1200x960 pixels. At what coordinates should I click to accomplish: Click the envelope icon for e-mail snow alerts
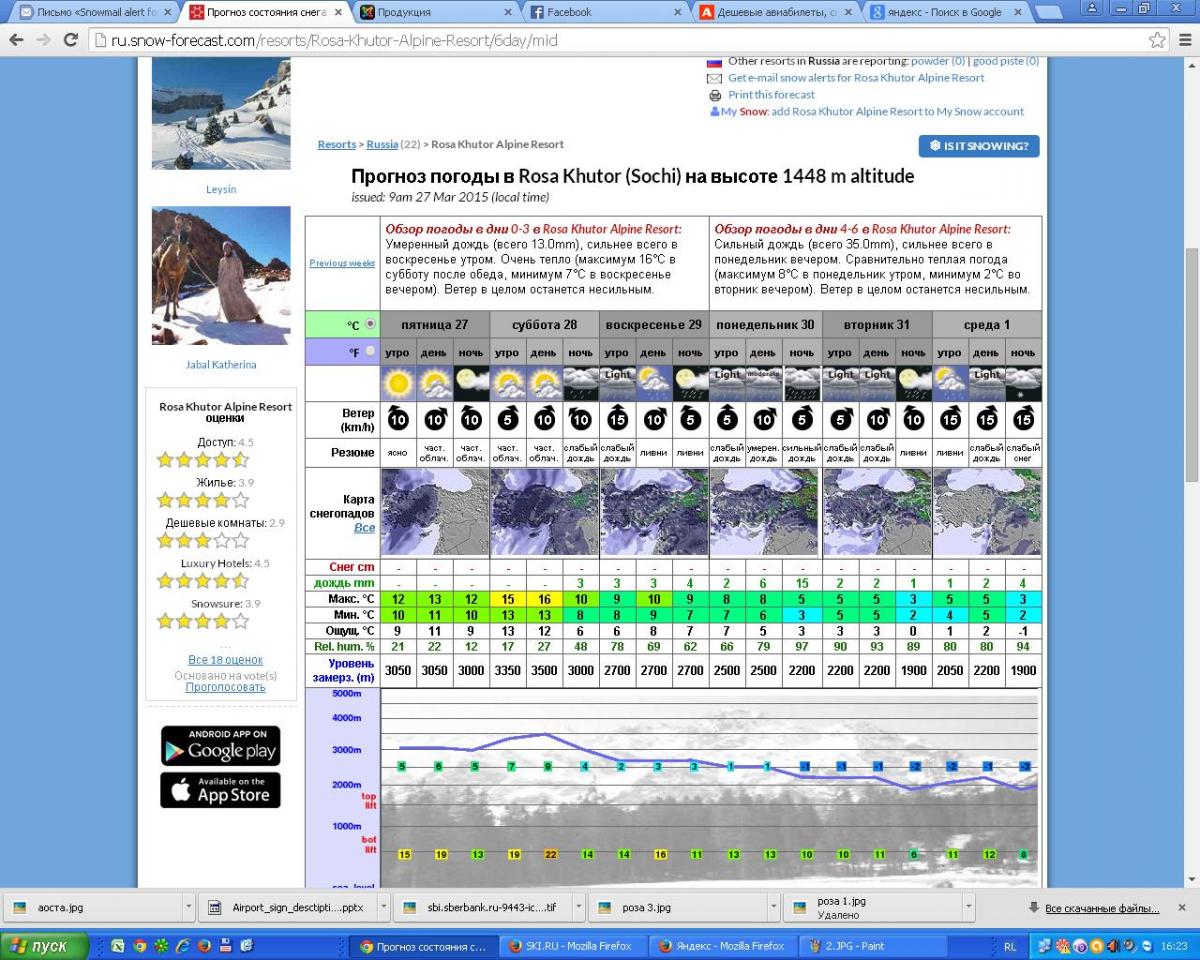click(715, 78)
